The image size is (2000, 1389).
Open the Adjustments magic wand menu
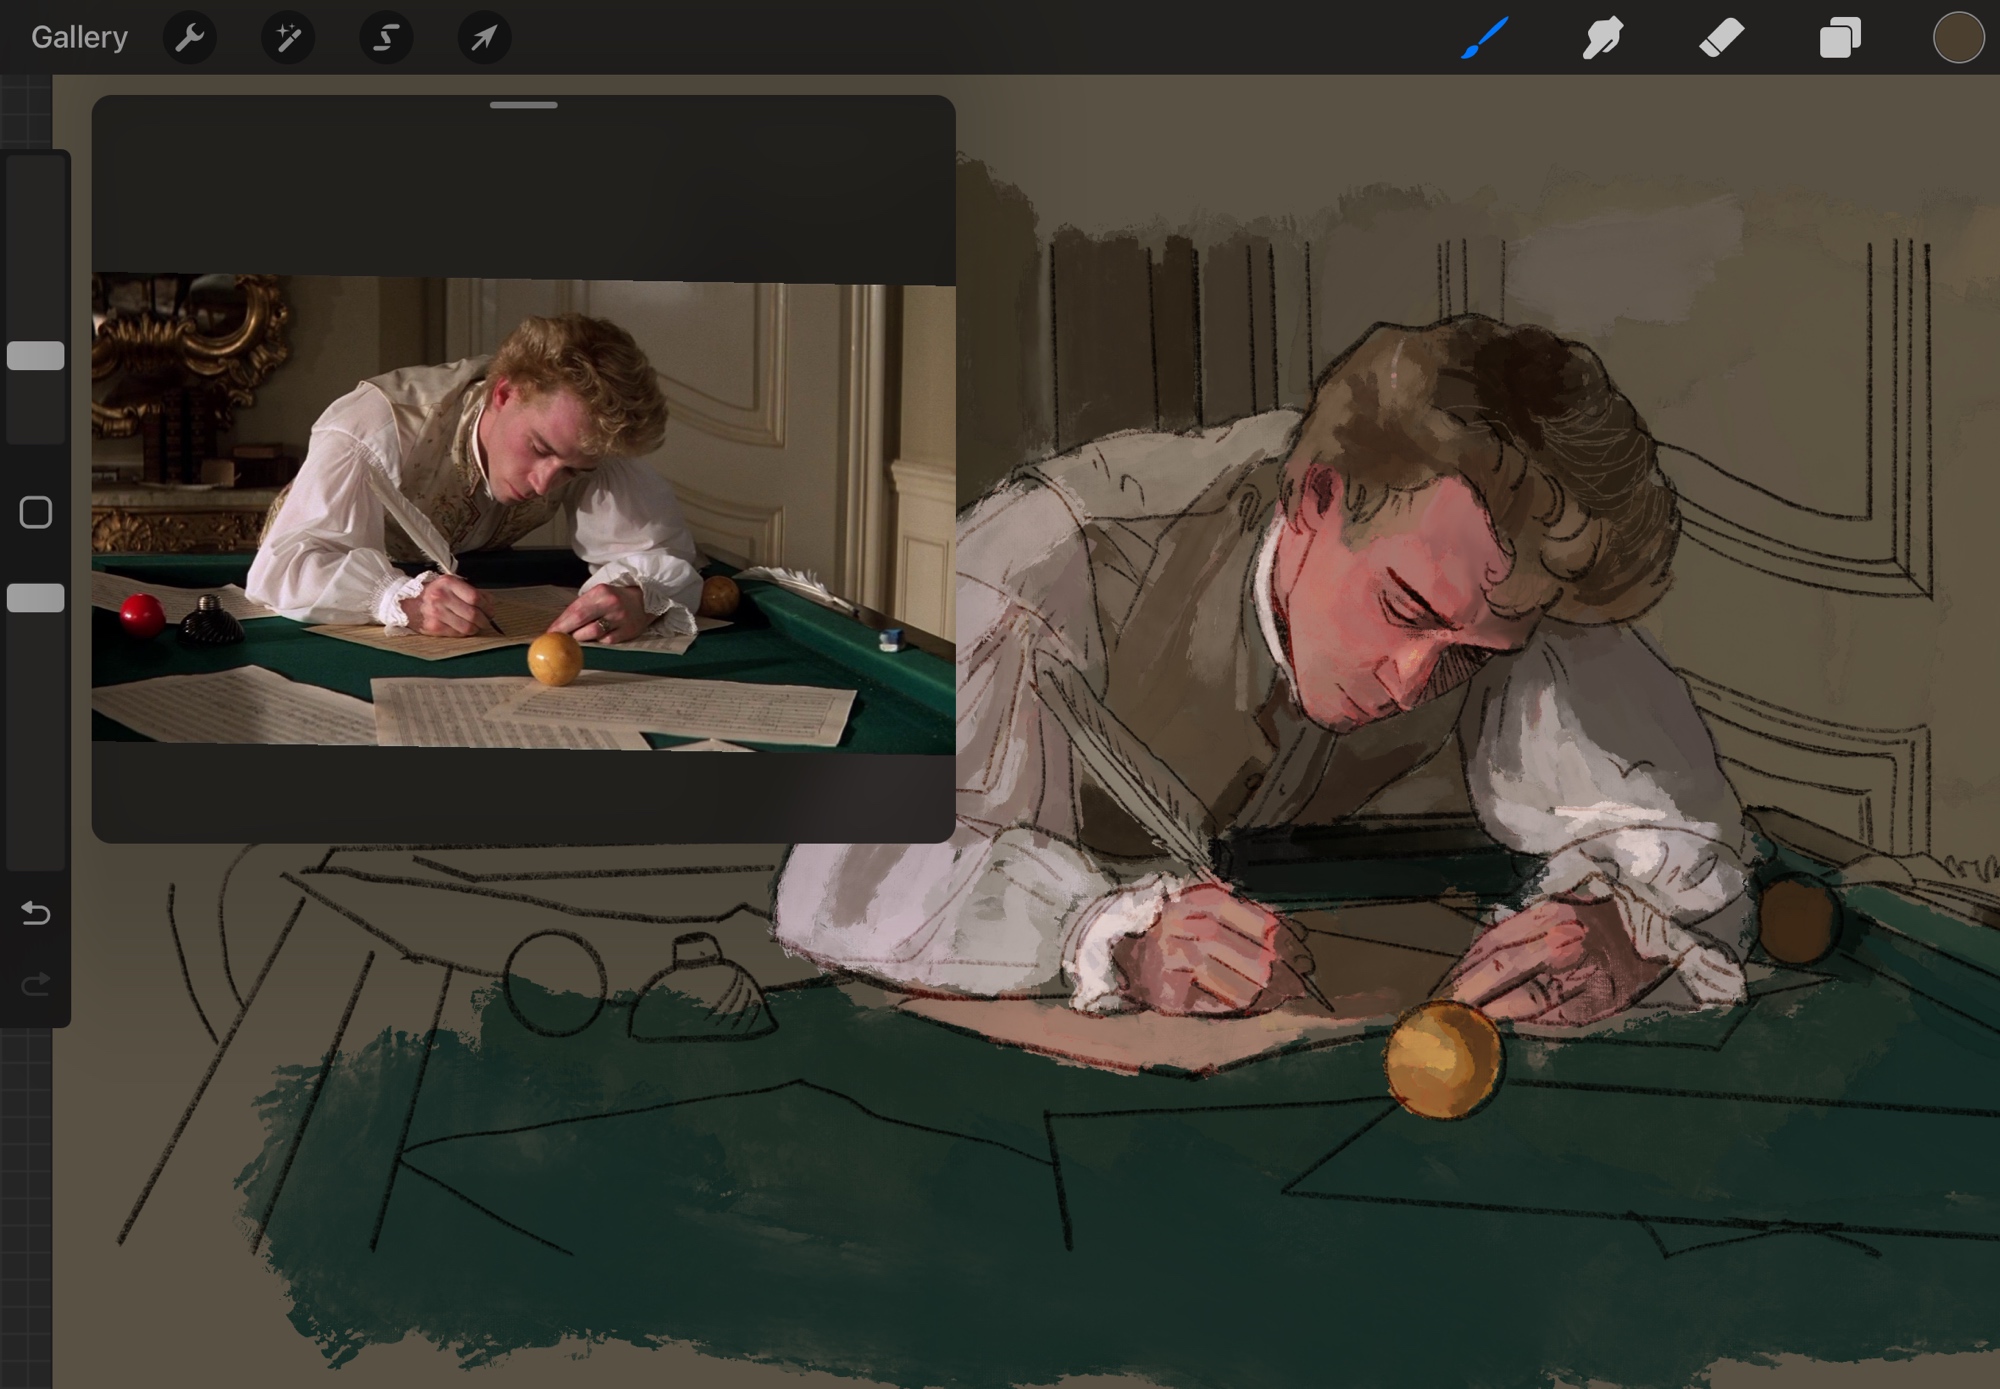click(288, 38)
